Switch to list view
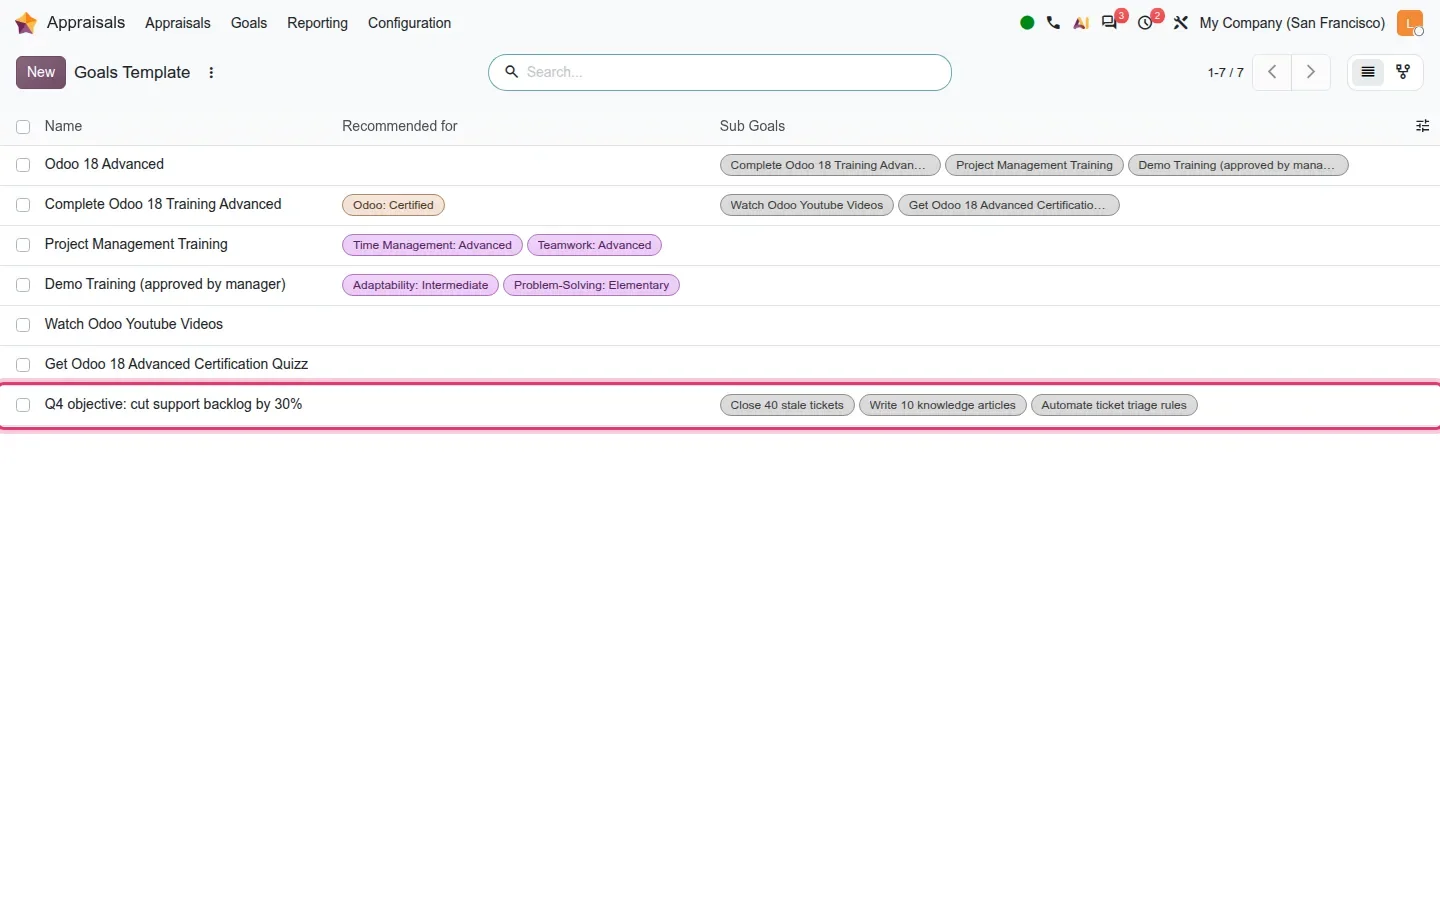The height and width of the screenshot is (900, 1440). [x=1368, y=72]
